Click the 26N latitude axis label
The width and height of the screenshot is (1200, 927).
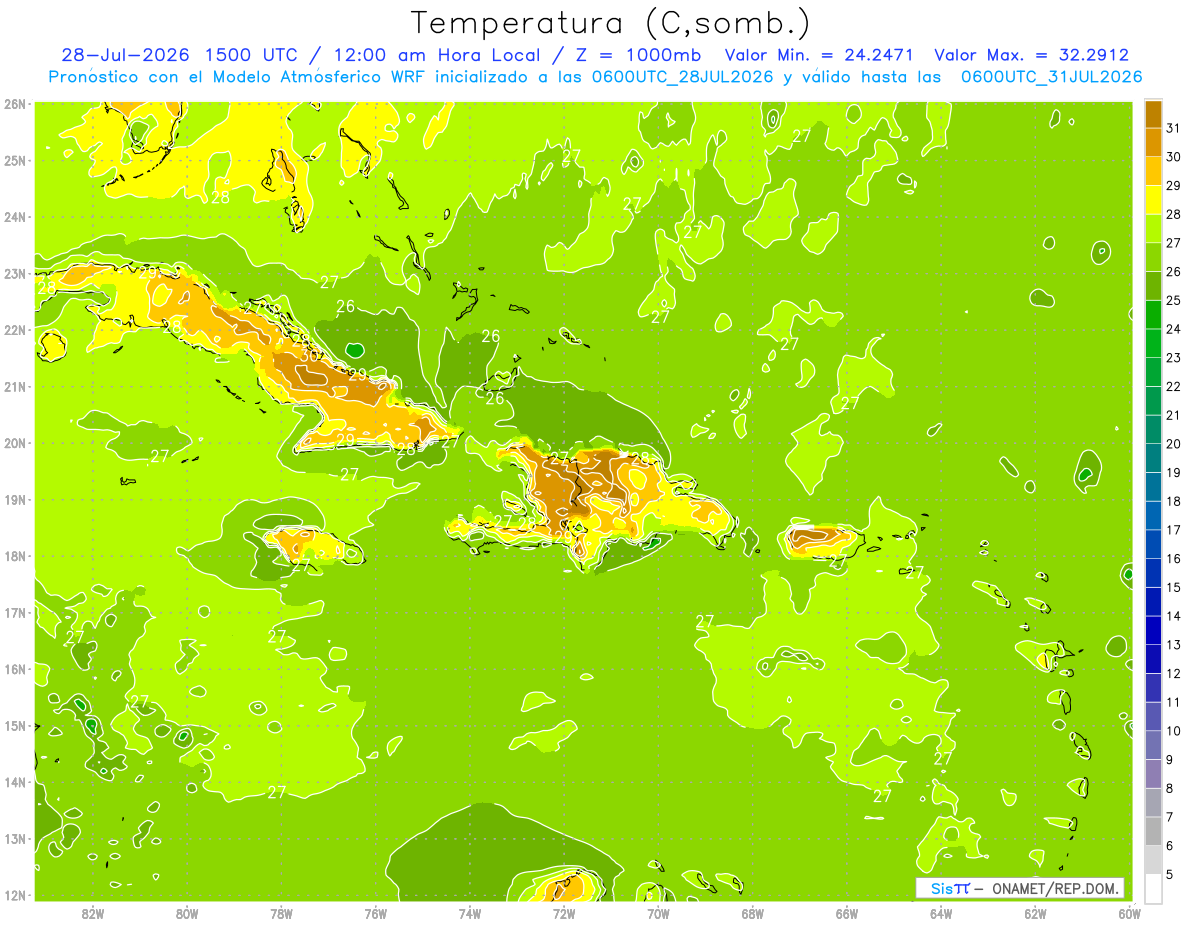(x=15, y=104)
